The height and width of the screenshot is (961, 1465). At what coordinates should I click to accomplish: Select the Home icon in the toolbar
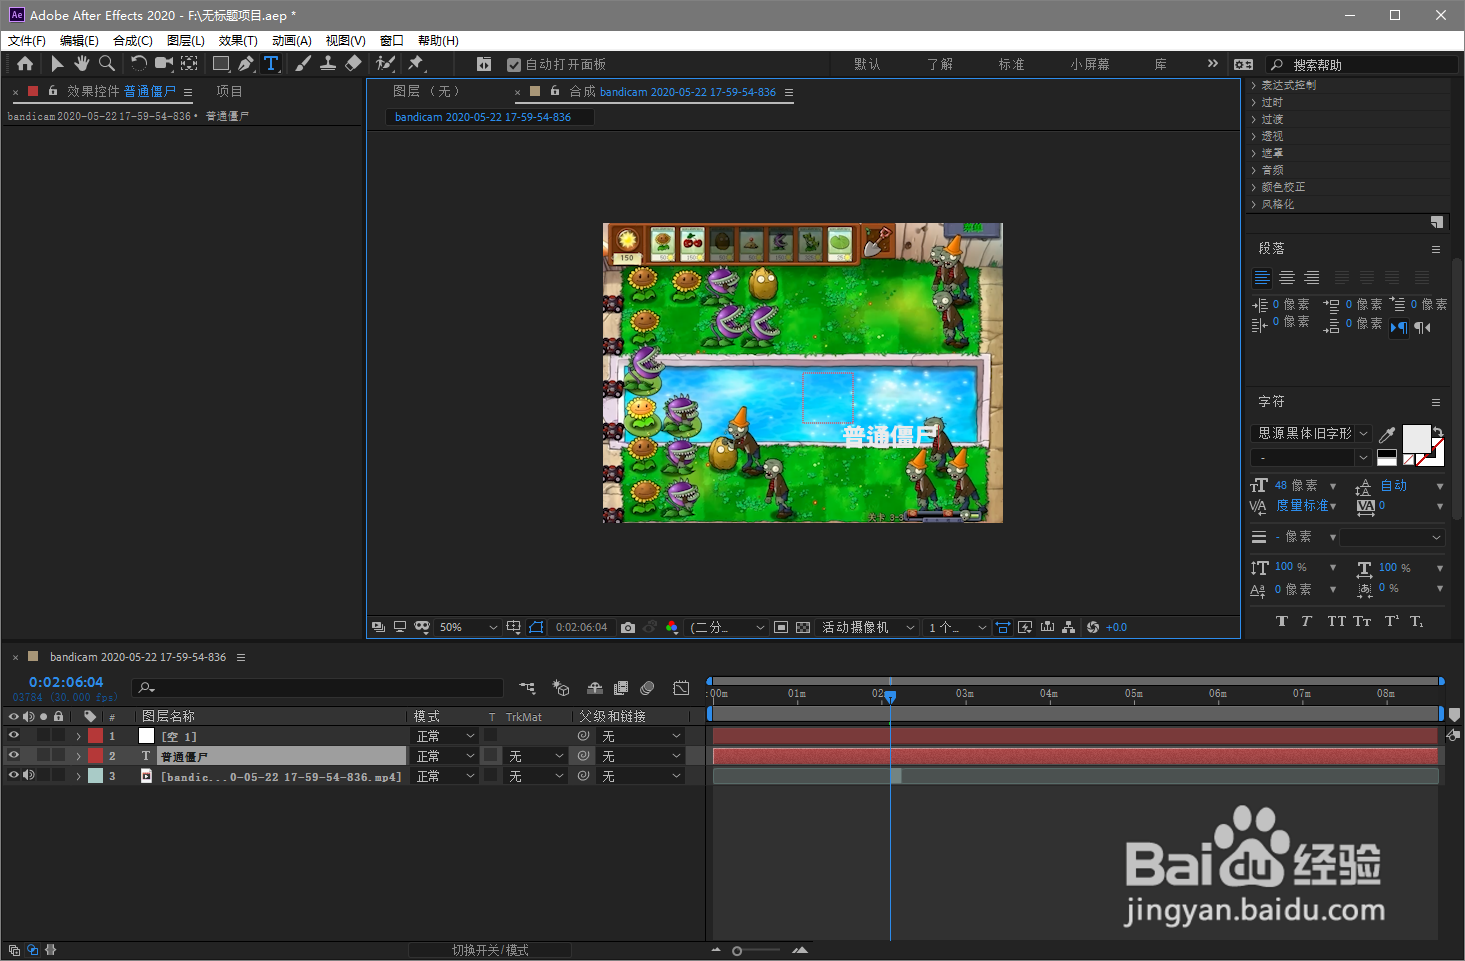coord(25,64)
